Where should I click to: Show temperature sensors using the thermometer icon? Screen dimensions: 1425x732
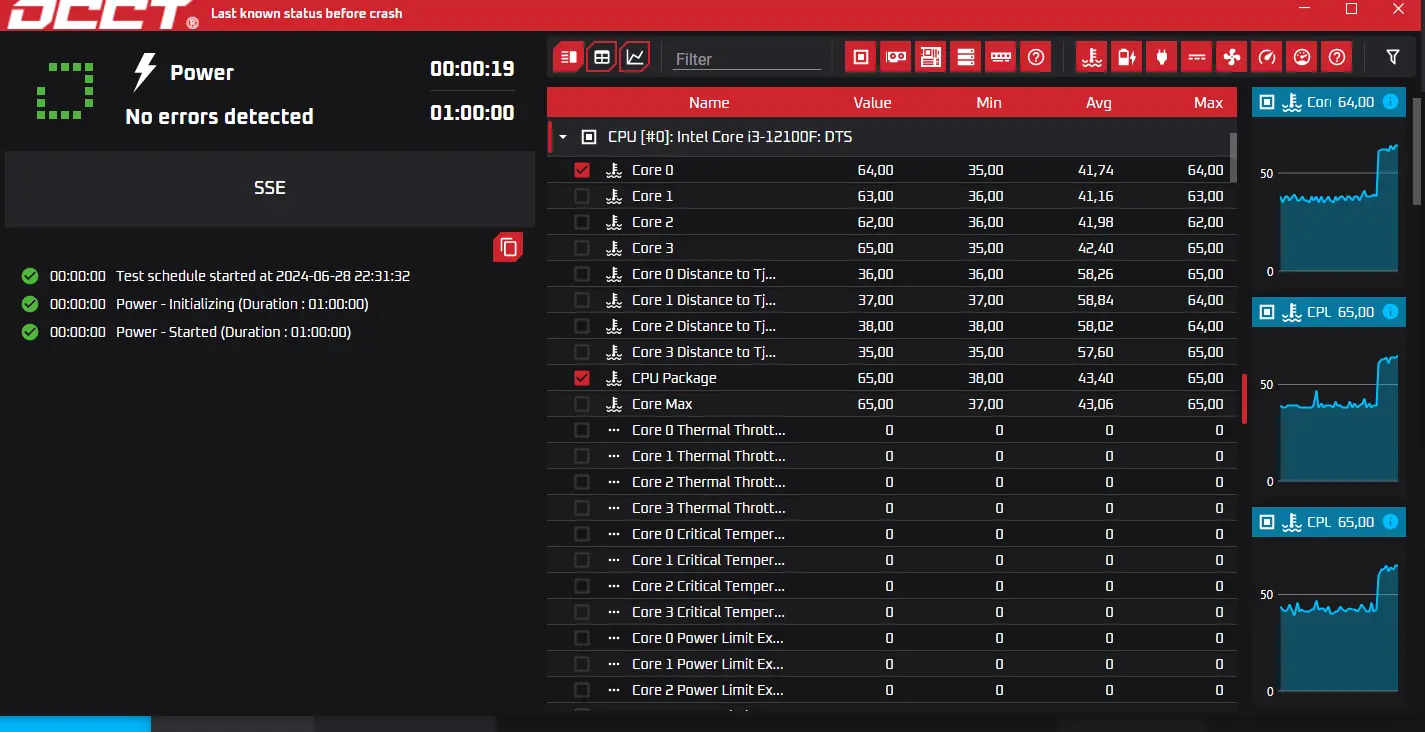[1091, 57]
